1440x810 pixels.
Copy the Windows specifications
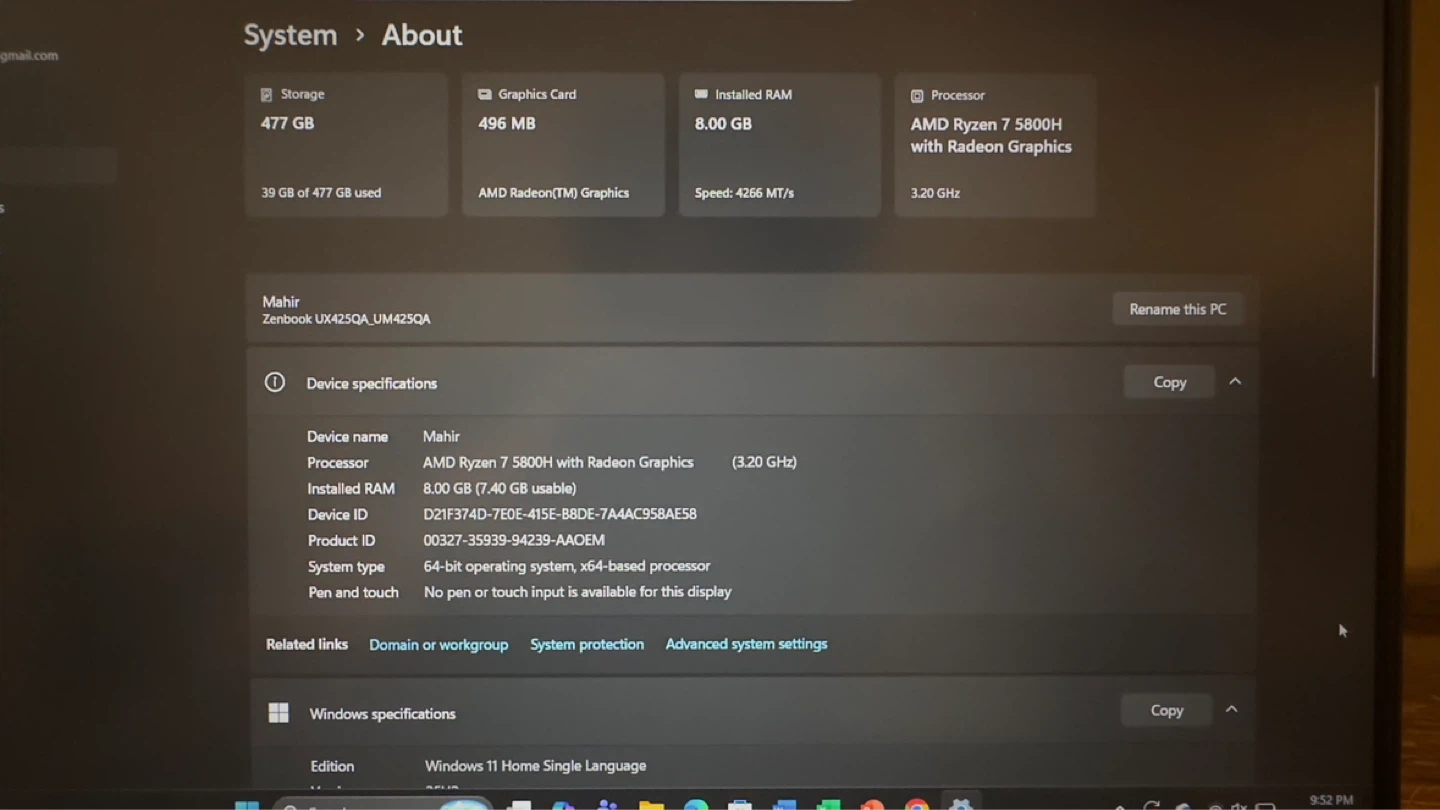tap(1166, 710)
